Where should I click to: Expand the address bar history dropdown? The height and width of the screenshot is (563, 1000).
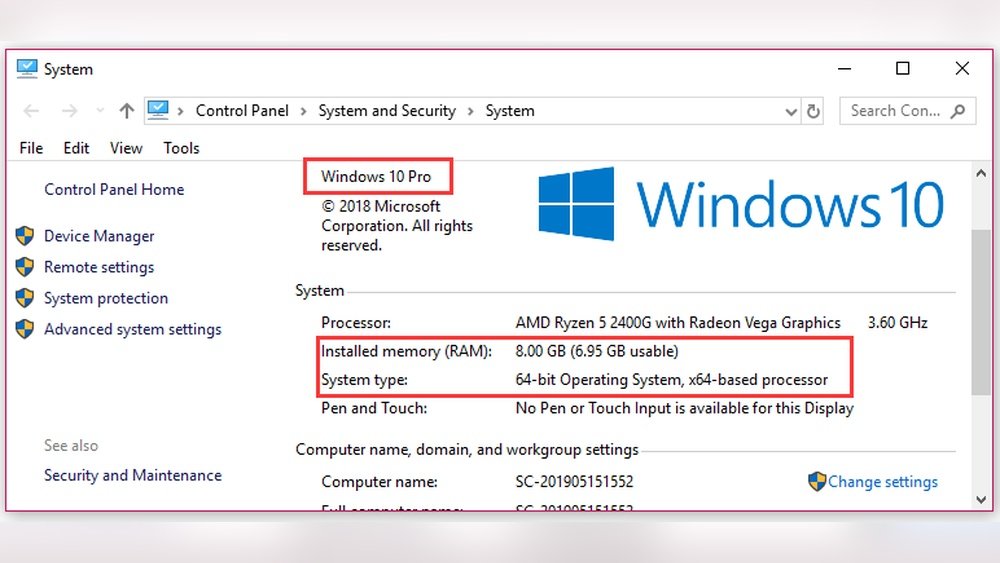coord(791,112)
